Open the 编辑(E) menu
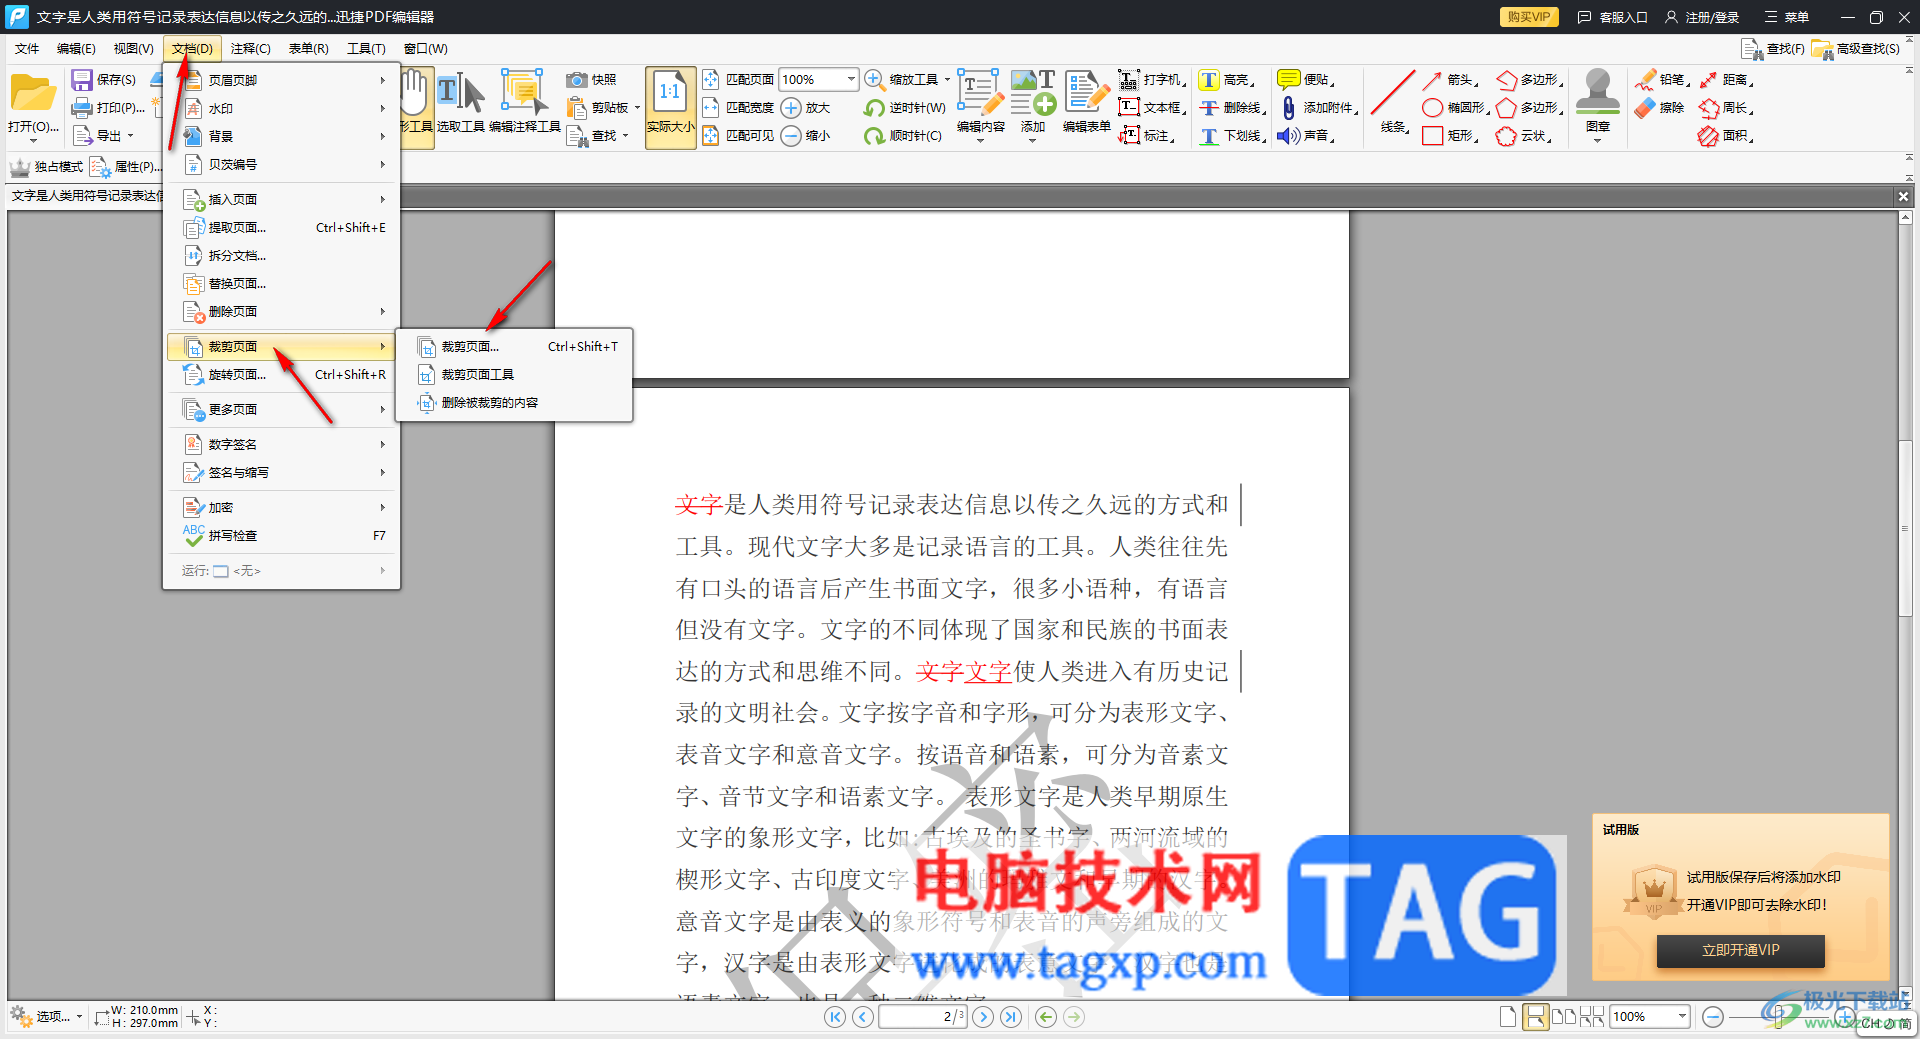The image size is (1920, 1039). click(x=76, y=48)
